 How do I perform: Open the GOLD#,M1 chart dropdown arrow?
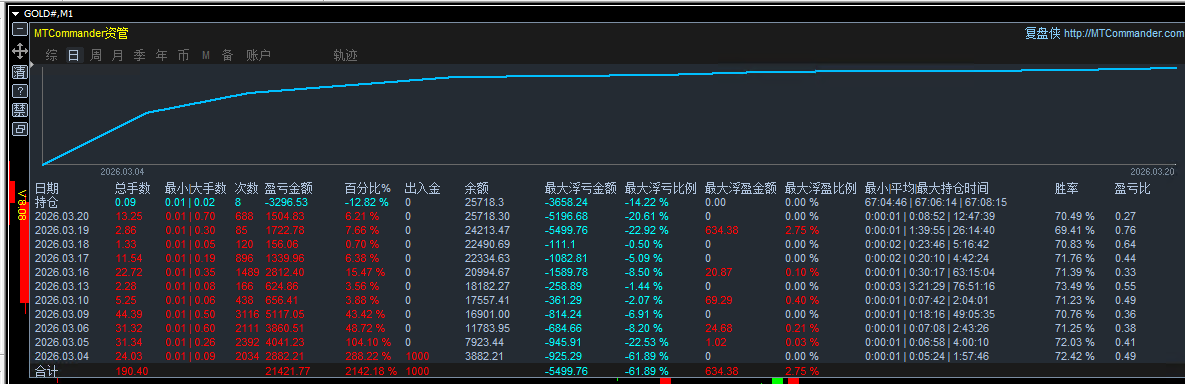point(16,14)
